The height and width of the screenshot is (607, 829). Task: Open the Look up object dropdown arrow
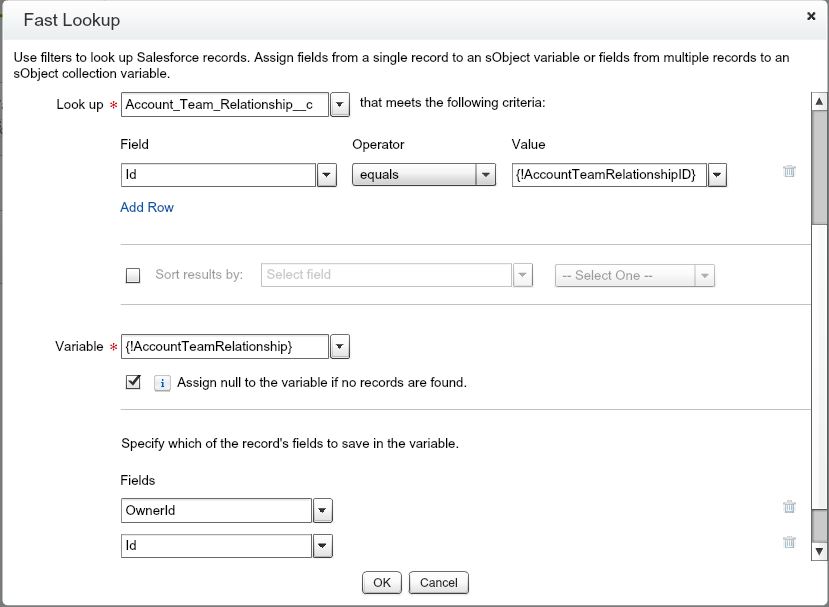click(x=340, y=104)
